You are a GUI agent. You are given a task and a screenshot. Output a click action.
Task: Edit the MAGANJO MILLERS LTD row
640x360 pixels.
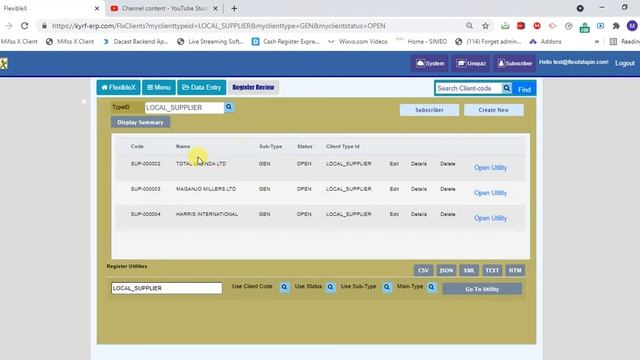click(x=394, y=189)
